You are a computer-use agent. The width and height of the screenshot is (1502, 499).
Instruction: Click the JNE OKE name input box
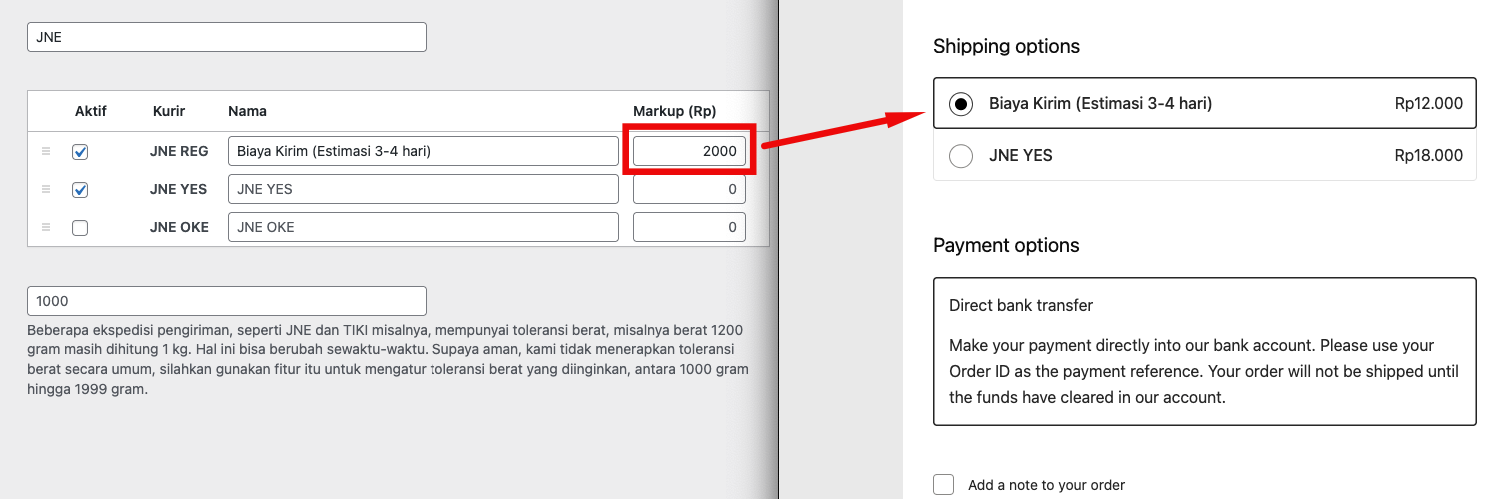[422, 227]
